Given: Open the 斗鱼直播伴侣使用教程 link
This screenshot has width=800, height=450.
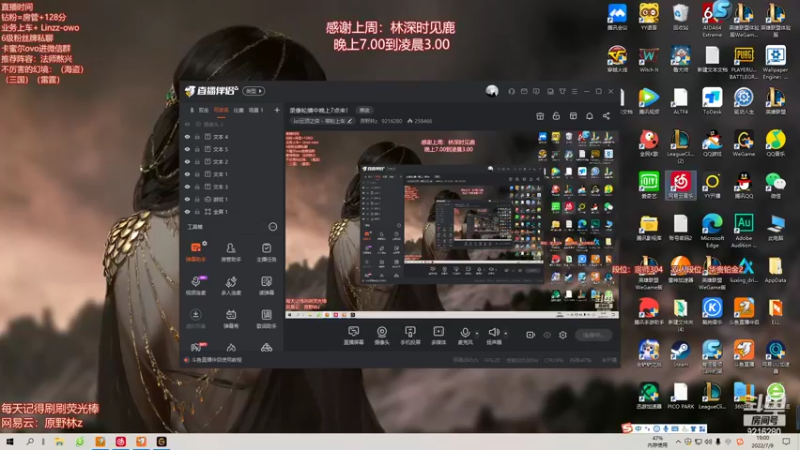Looking at the screenshot, I should click(216, 360).
